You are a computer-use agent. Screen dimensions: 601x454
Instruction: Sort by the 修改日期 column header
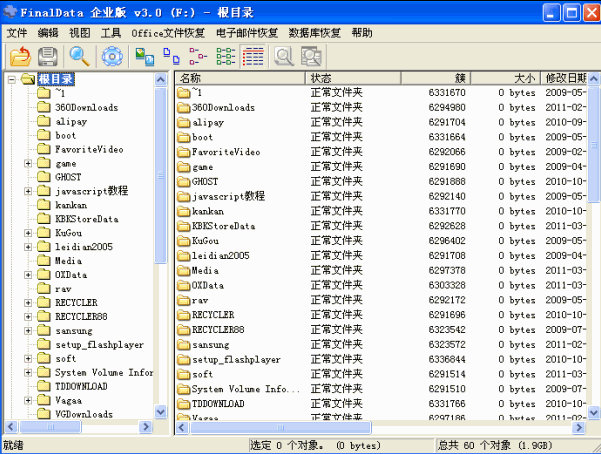564,78
